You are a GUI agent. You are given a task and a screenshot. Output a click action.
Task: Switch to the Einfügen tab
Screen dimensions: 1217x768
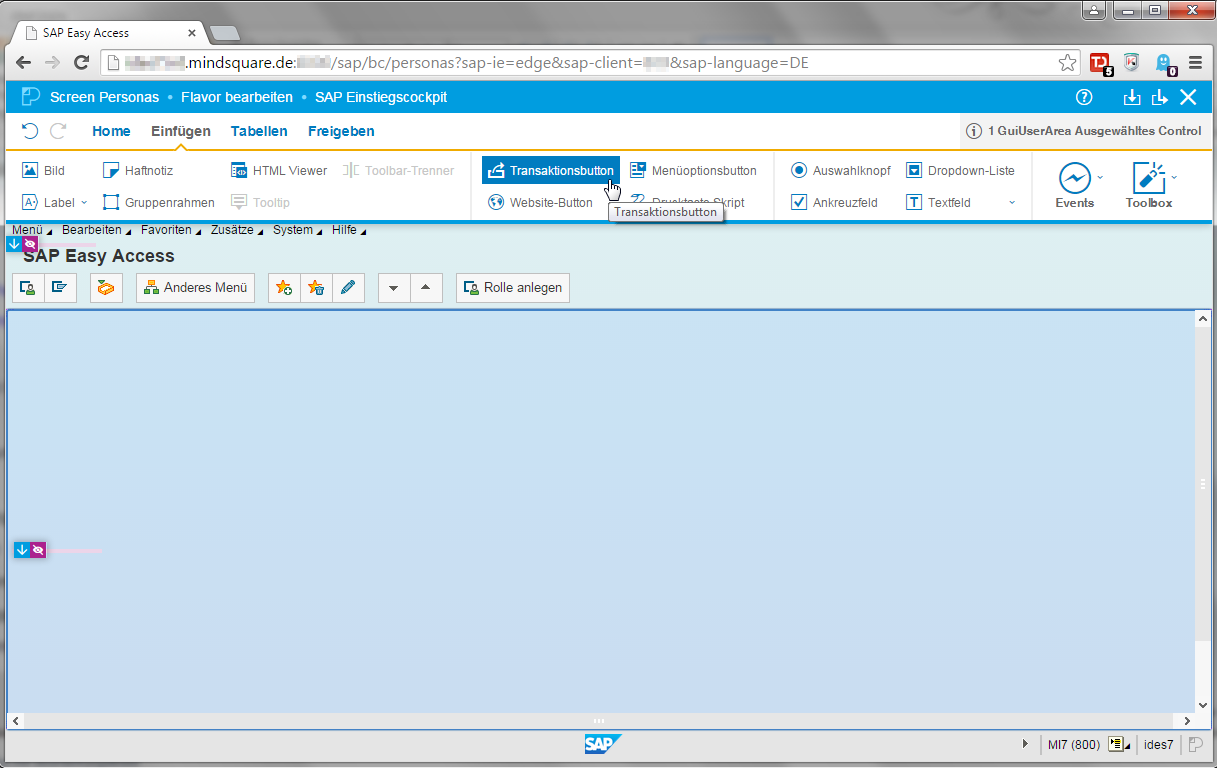coord(181,131)
